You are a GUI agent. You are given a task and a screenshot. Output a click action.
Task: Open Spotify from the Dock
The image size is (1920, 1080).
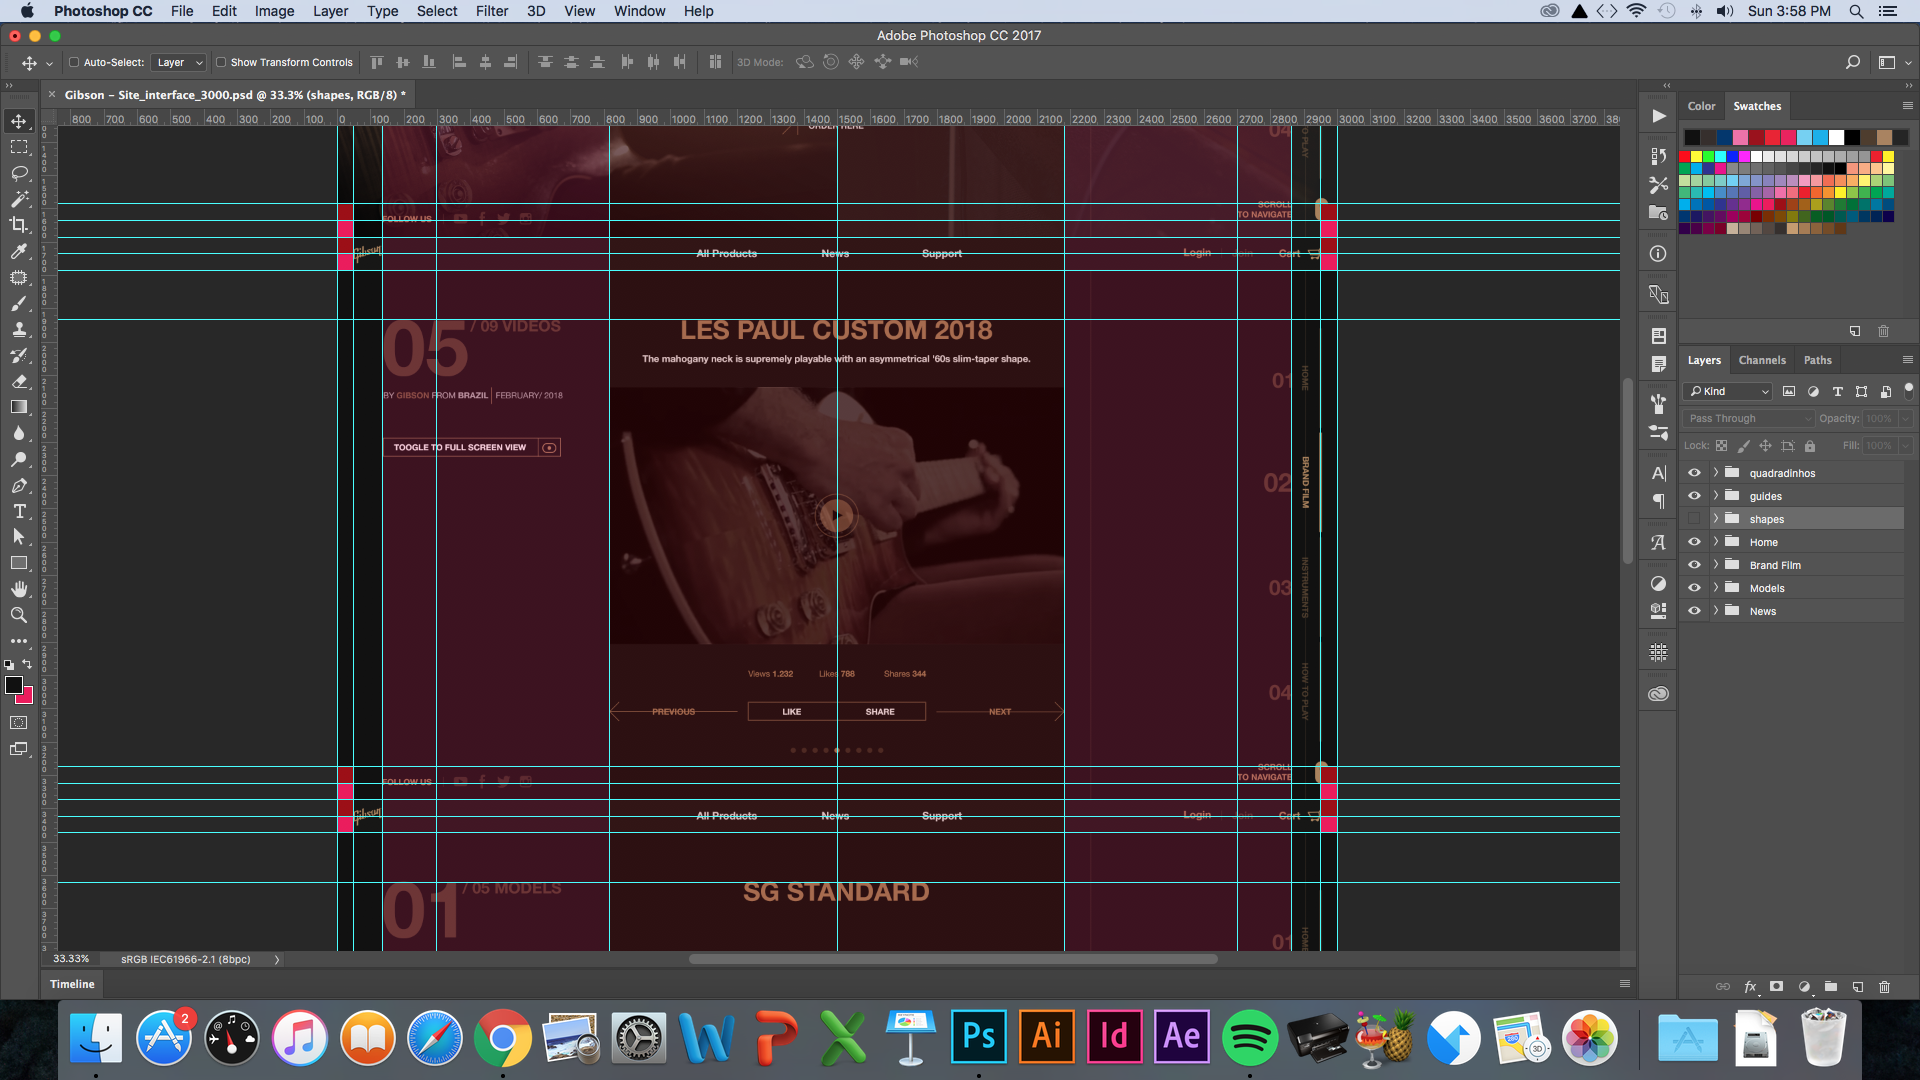[x=1249, y=1038]
